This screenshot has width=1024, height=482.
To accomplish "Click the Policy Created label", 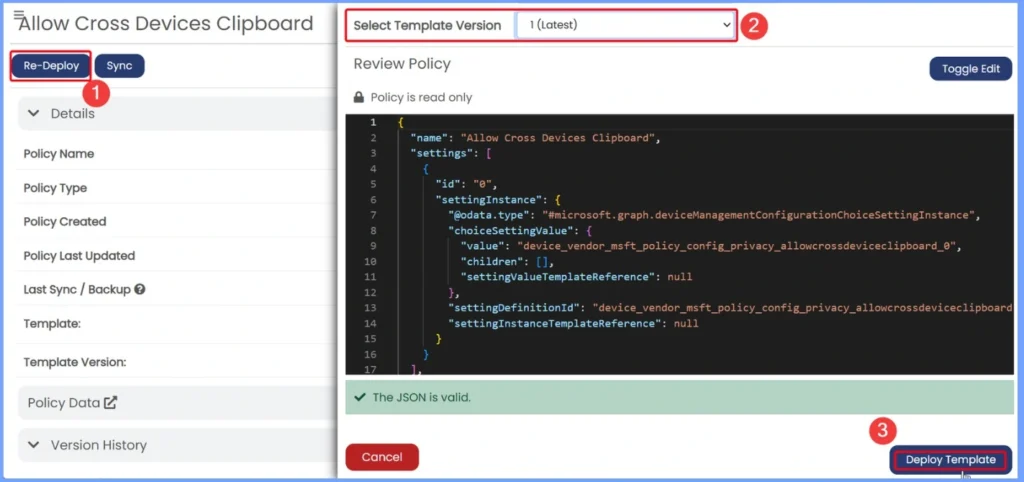I will tap(65, 222).
